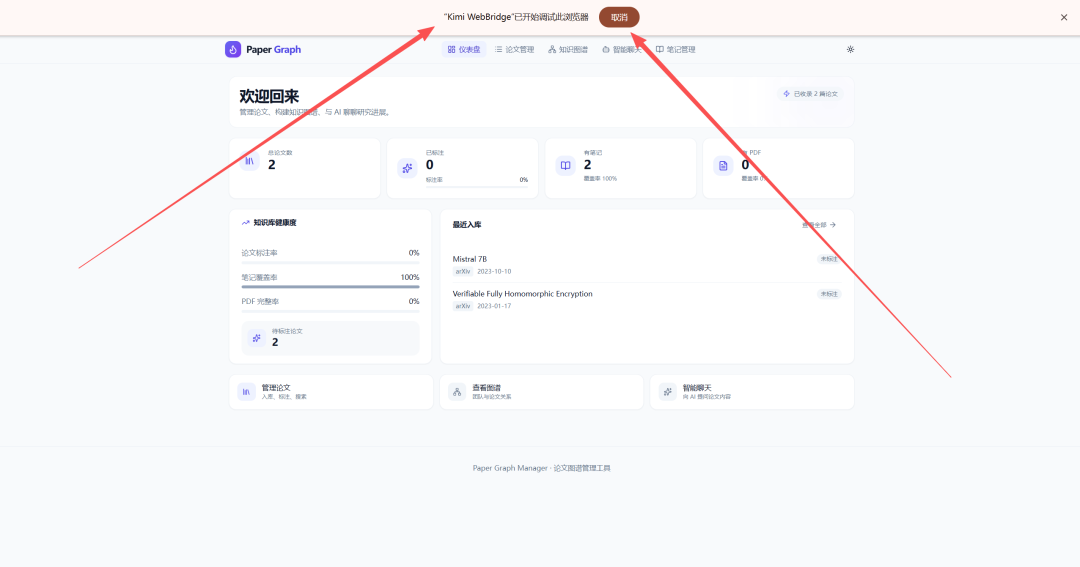The height and width of the screenshot is (567, 1080).
Task: Click the graph node icon of 查看图谱 shortcut
Action: point(457,391)
